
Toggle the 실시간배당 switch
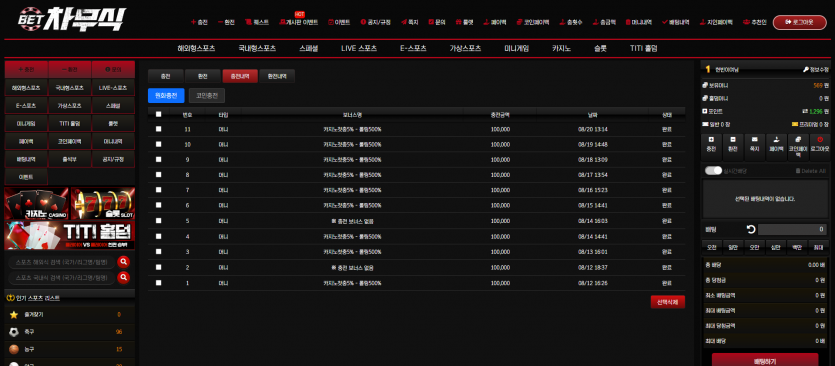[713, 170]
